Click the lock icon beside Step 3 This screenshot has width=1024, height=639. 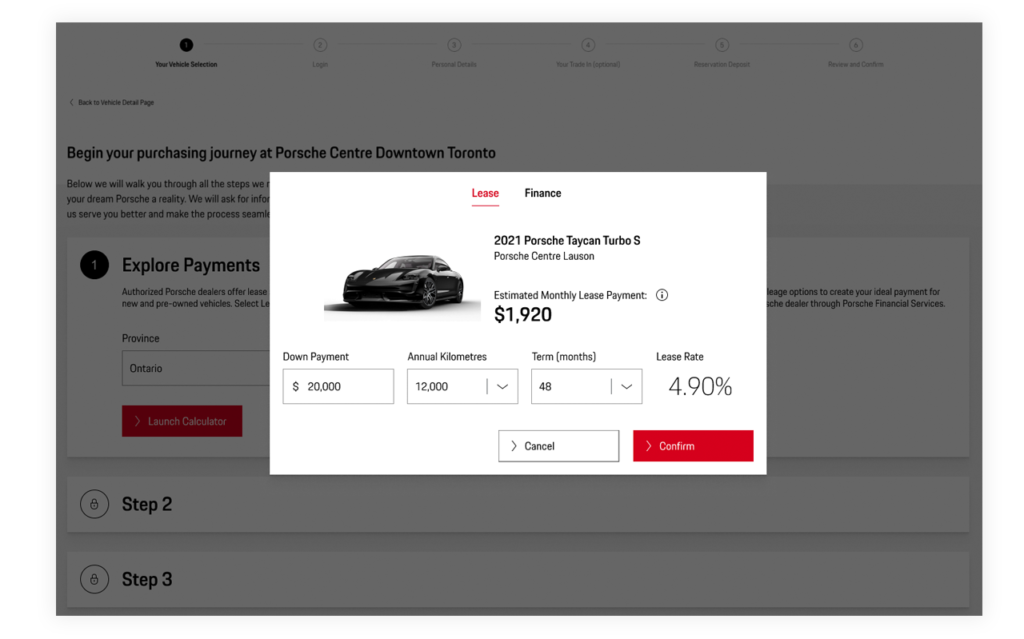(x=95, y=580)
